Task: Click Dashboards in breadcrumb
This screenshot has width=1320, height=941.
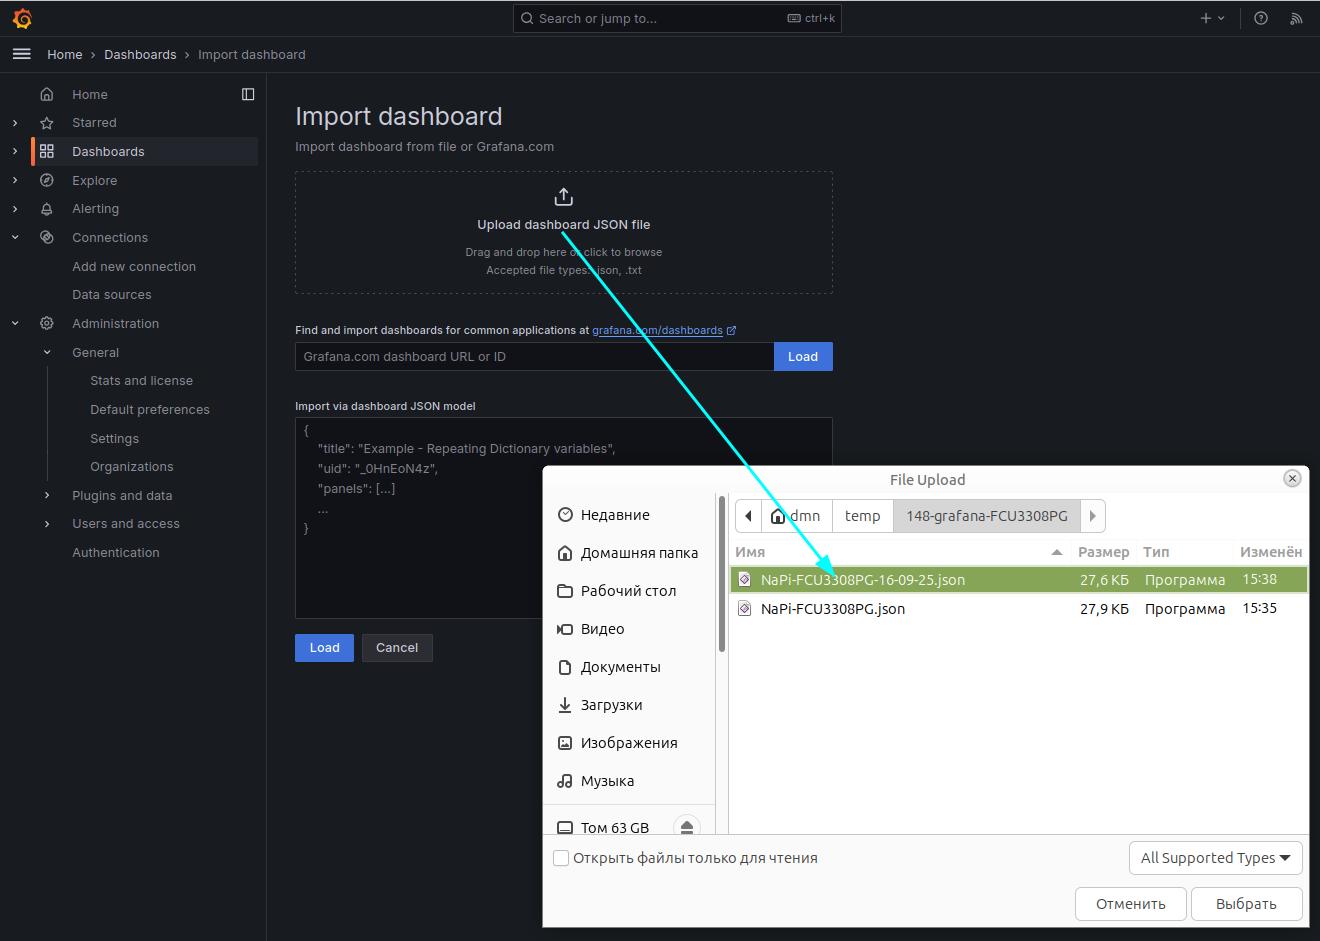Action: click(x=140, y=55)
